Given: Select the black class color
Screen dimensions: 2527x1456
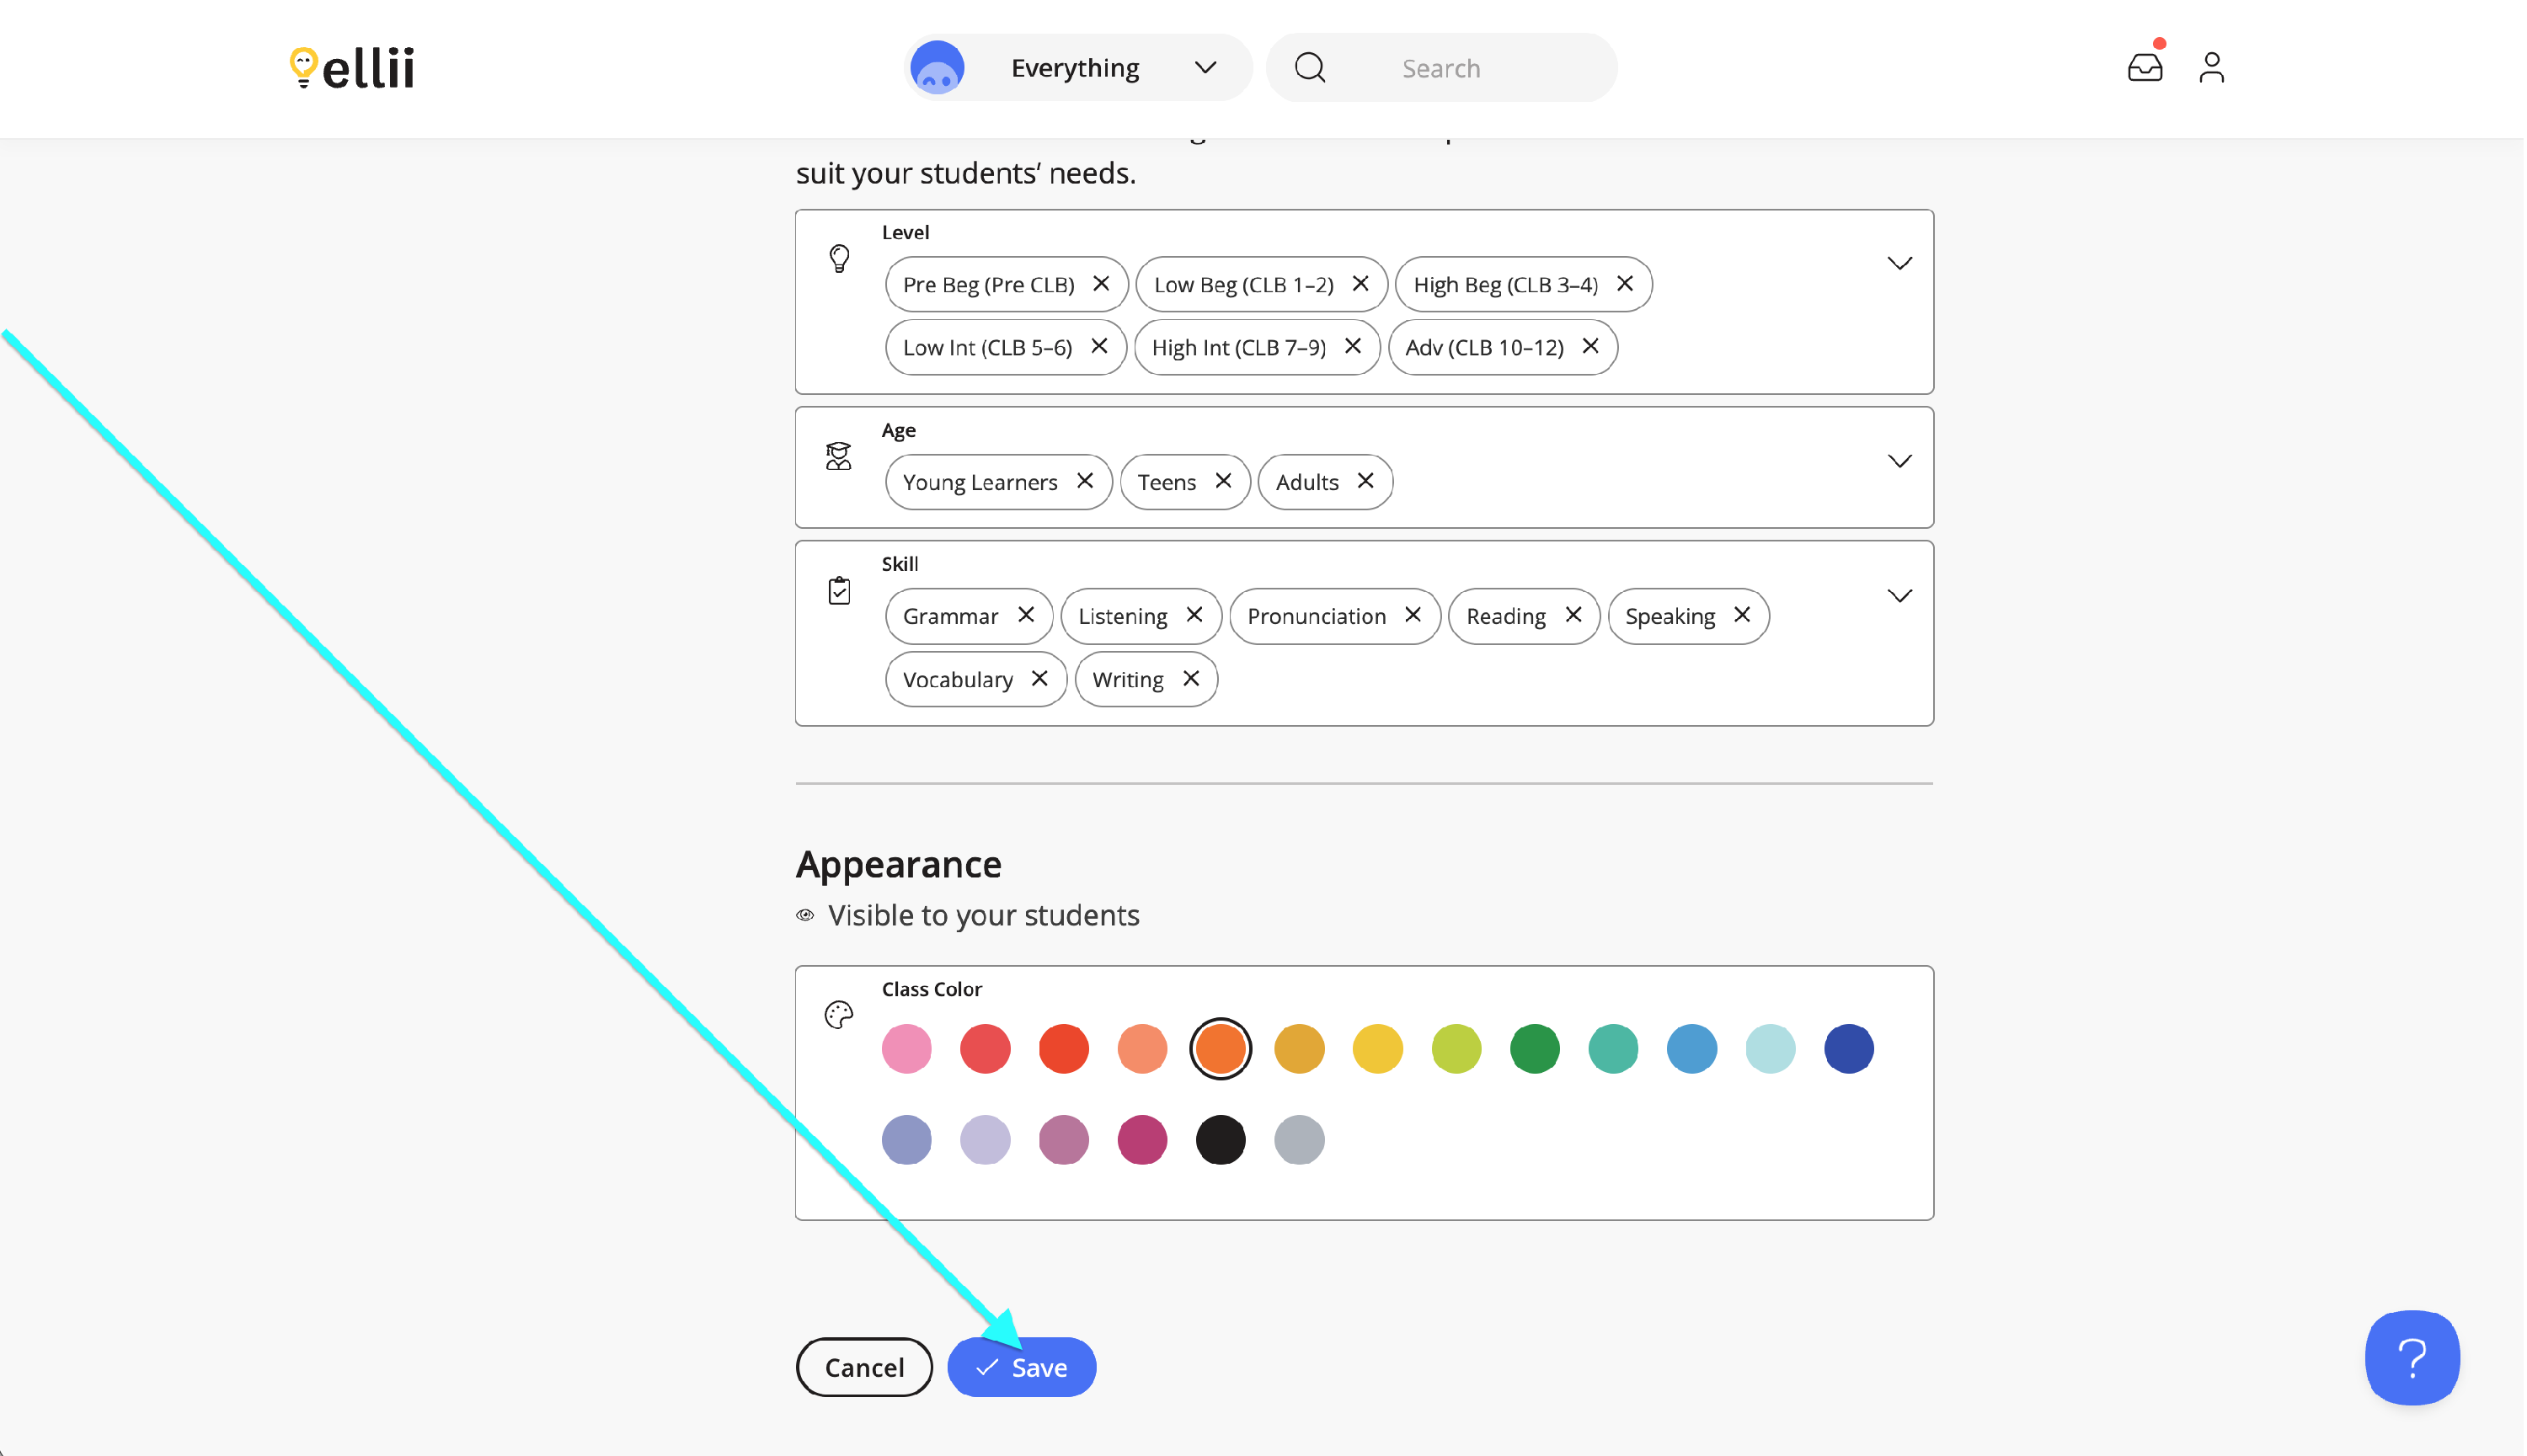Looking at the screenshot, I should (x=1220, y=1140).
